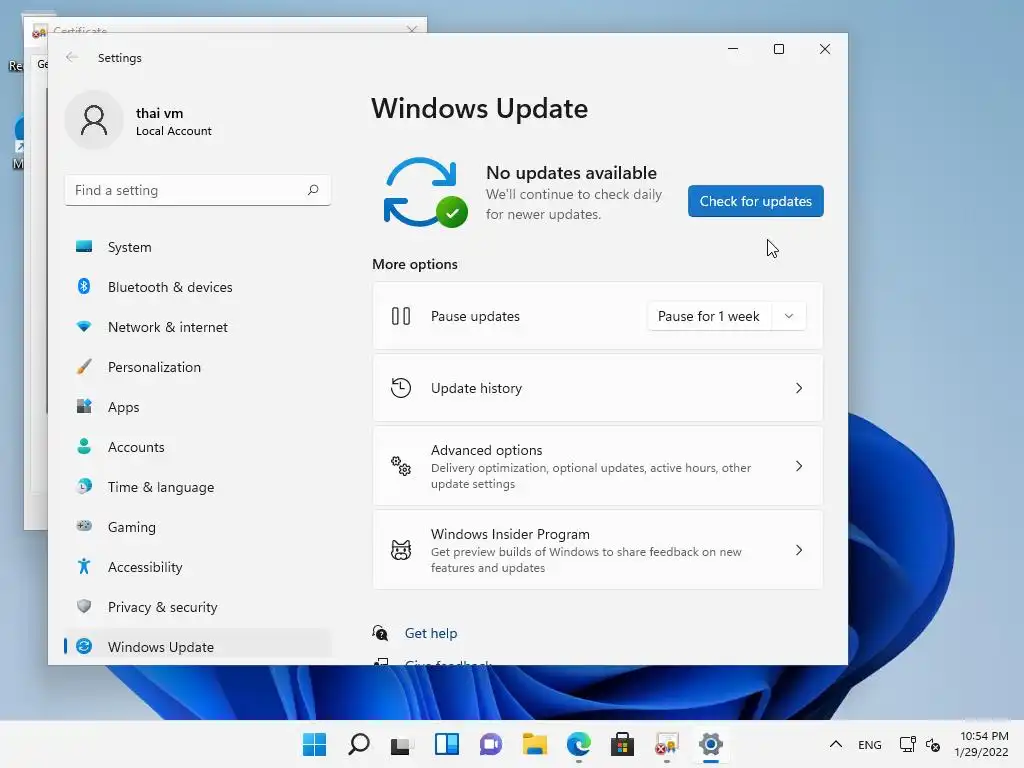This screenshot has width=1024, height=768.
Task: Click the Settings gear on the taskbar
Action: click(x=711, y=744)
